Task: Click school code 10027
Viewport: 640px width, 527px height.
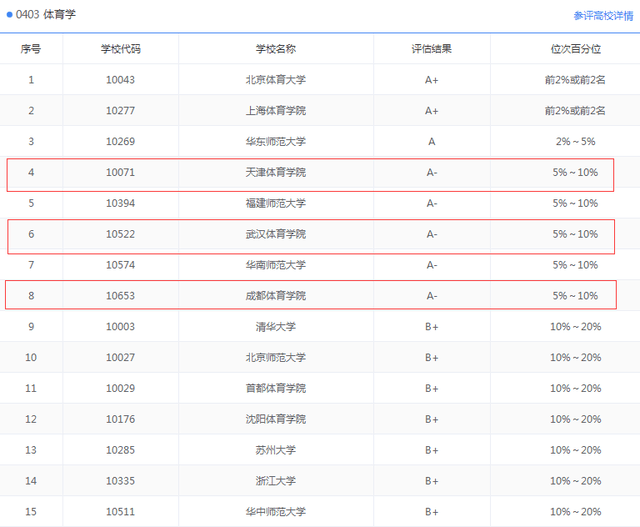Action: coord(120,357)
